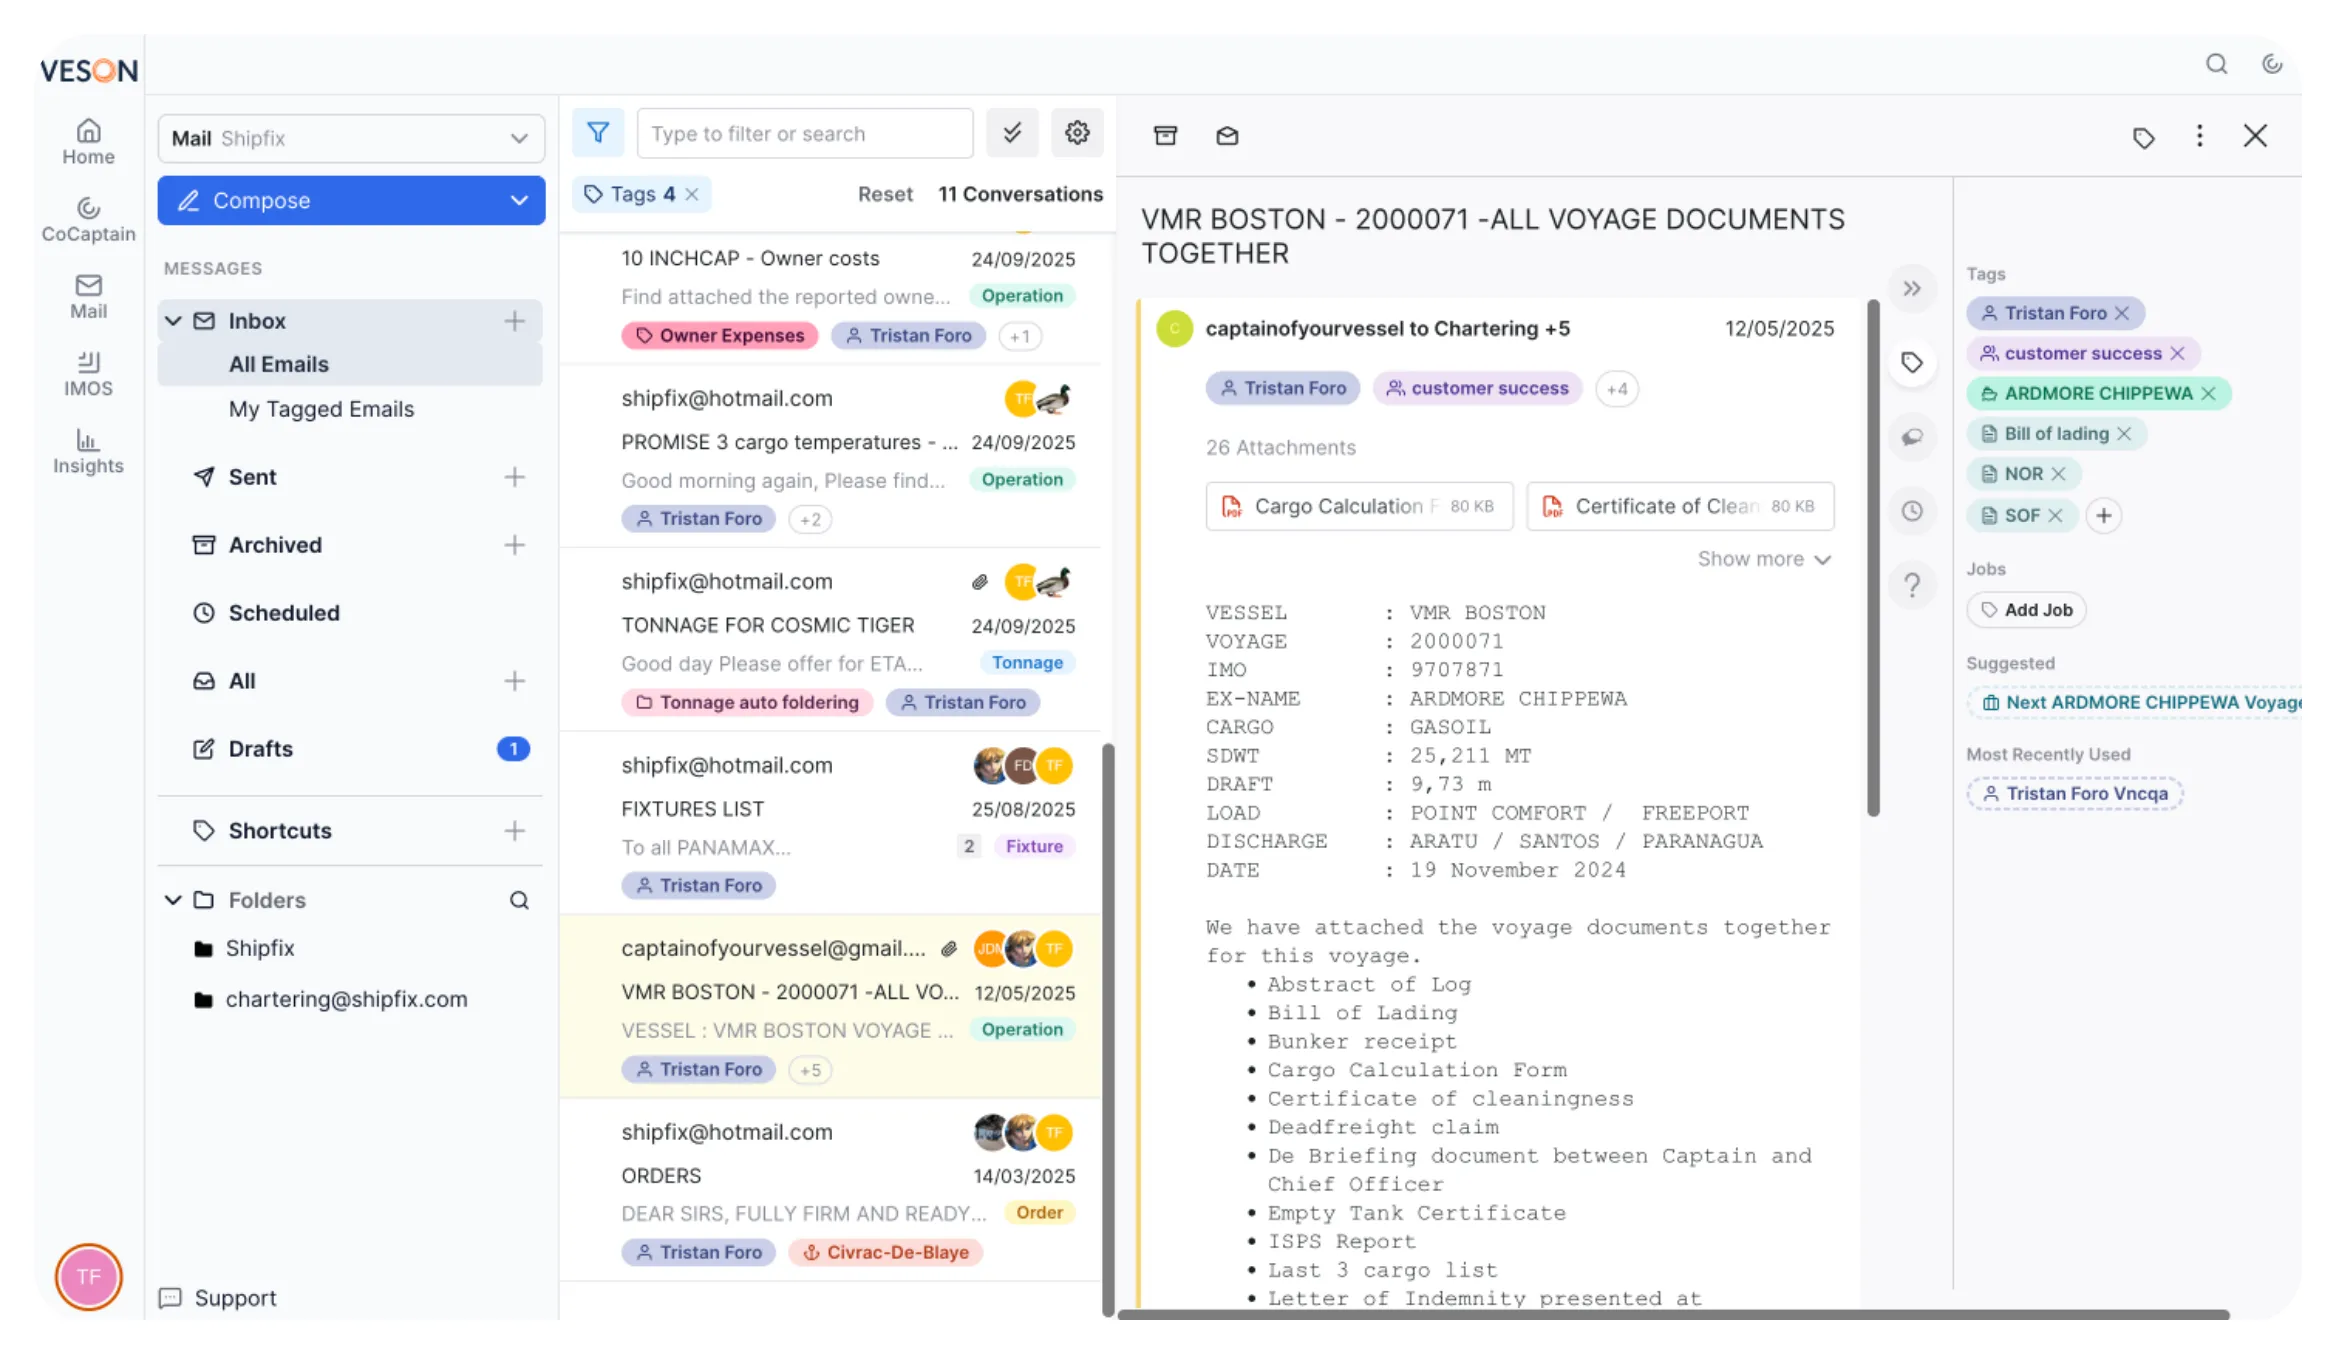The width and height of the screenshot is (2334, 1356).
Task: Select All Emails under Inbox
Action: 350,364
